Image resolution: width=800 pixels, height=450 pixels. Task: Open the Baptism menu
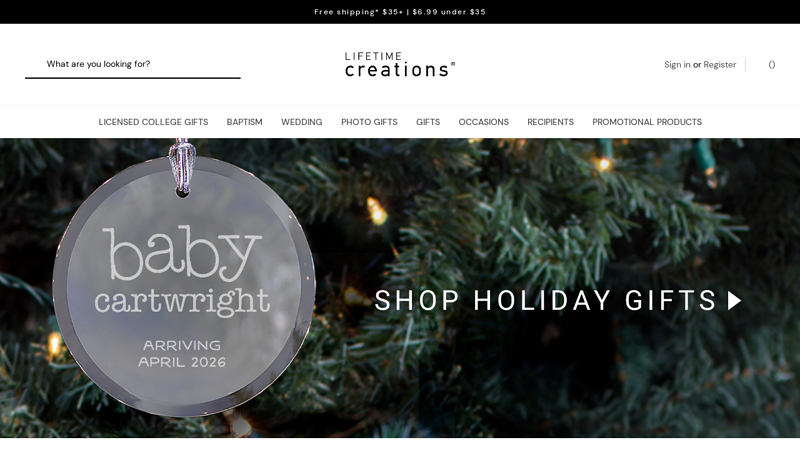[244, 122]
